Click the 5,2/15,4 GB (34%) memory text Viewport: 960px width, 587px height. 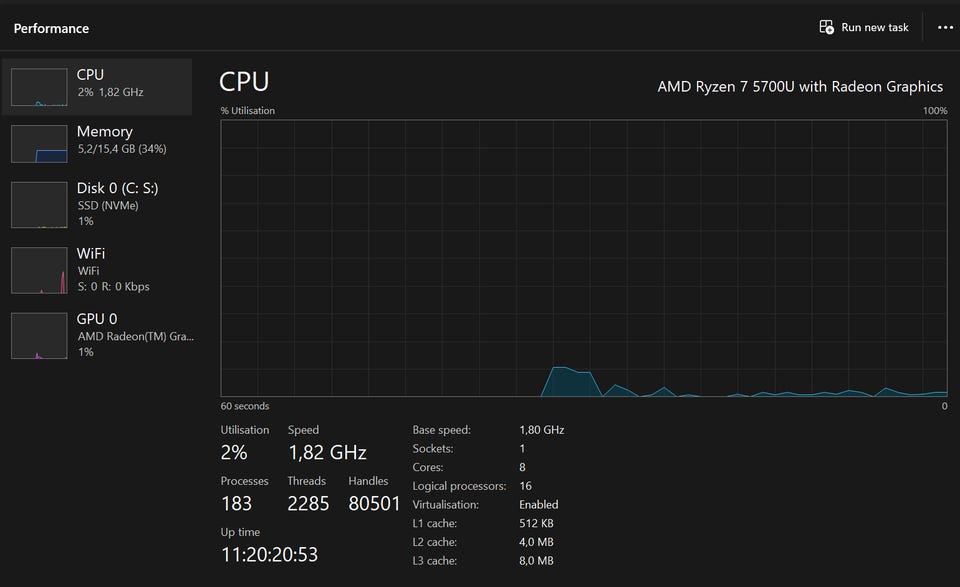pyautogui.click(x=122, y=149)
